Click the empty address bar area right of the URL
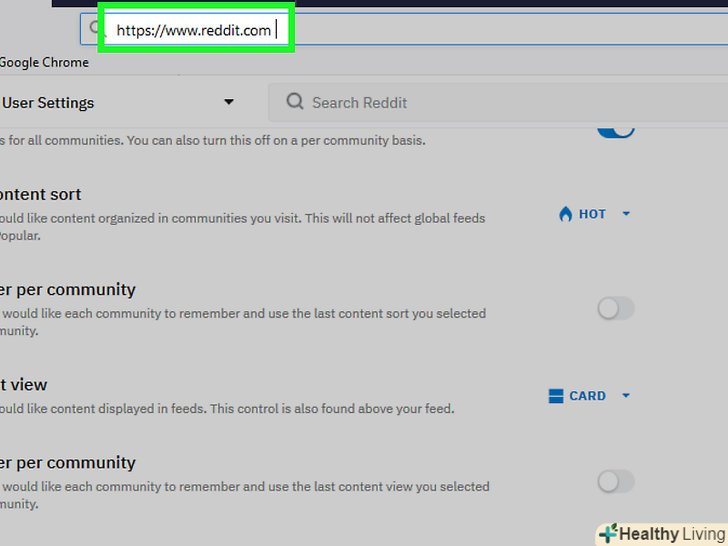The width and height of the screenshot is (728, 546). tap(500, 30)
